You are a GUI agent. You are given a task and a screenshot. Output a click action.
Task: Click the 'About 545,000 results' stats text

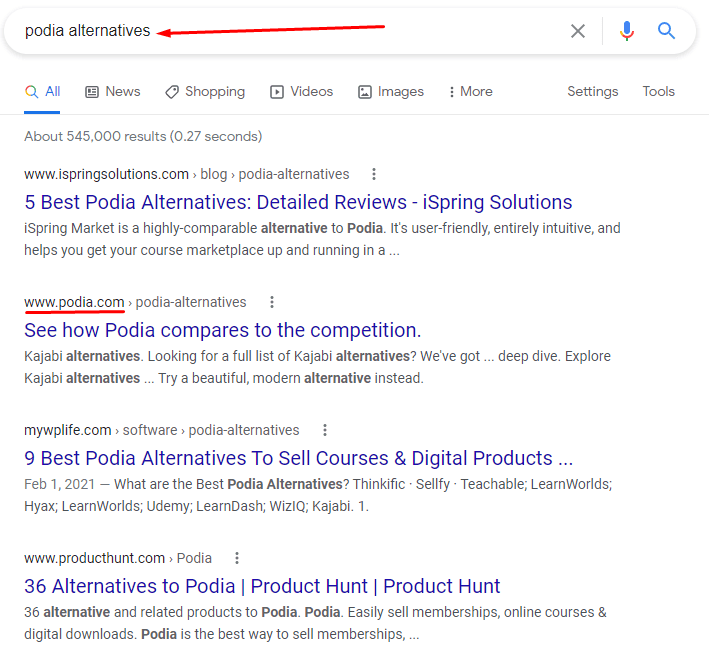click(143, 136)
